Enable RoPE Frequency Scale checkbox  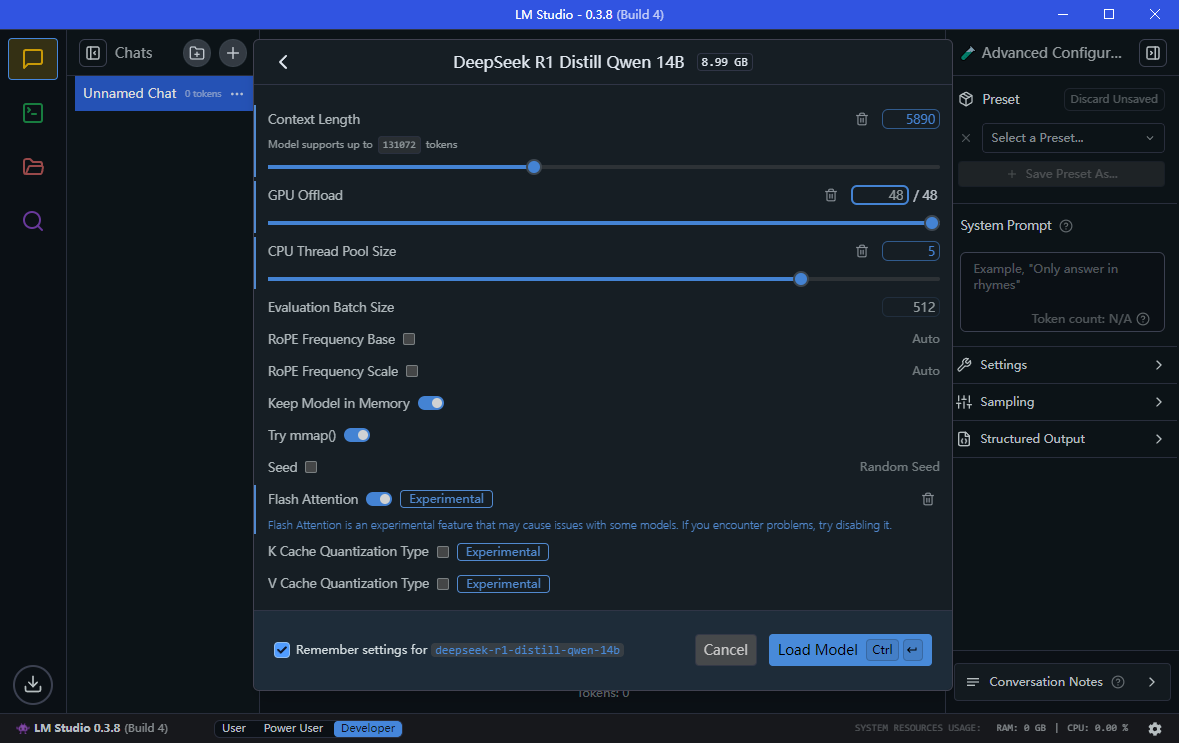coord(412,371)
